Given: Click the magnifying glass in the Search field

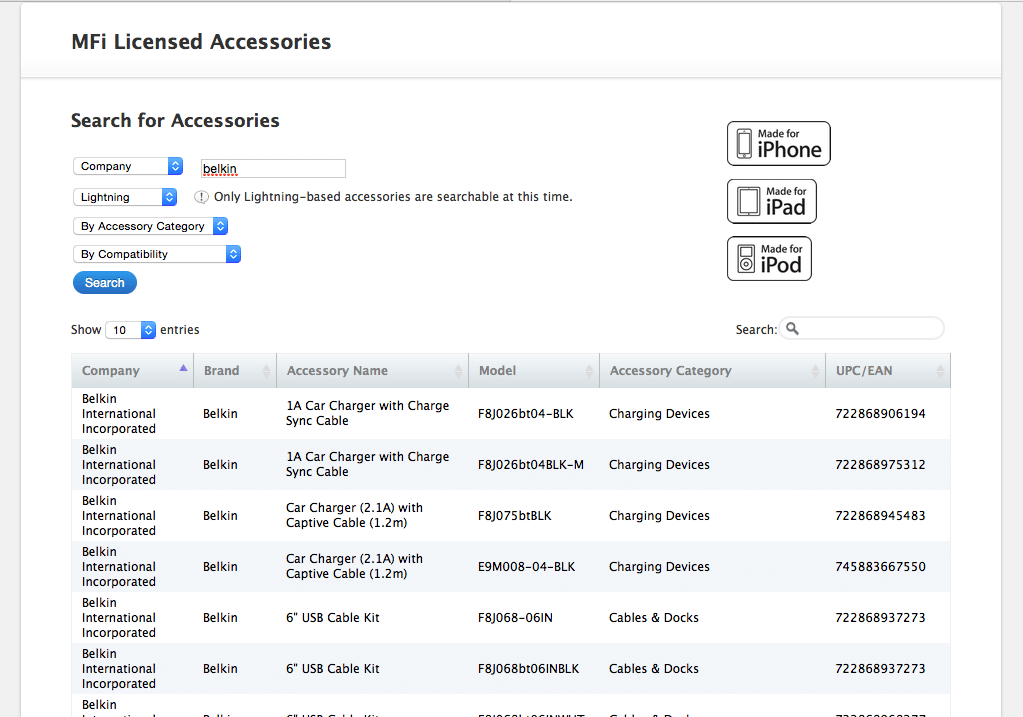Looking at the screenshot, I should pos(791,328).
